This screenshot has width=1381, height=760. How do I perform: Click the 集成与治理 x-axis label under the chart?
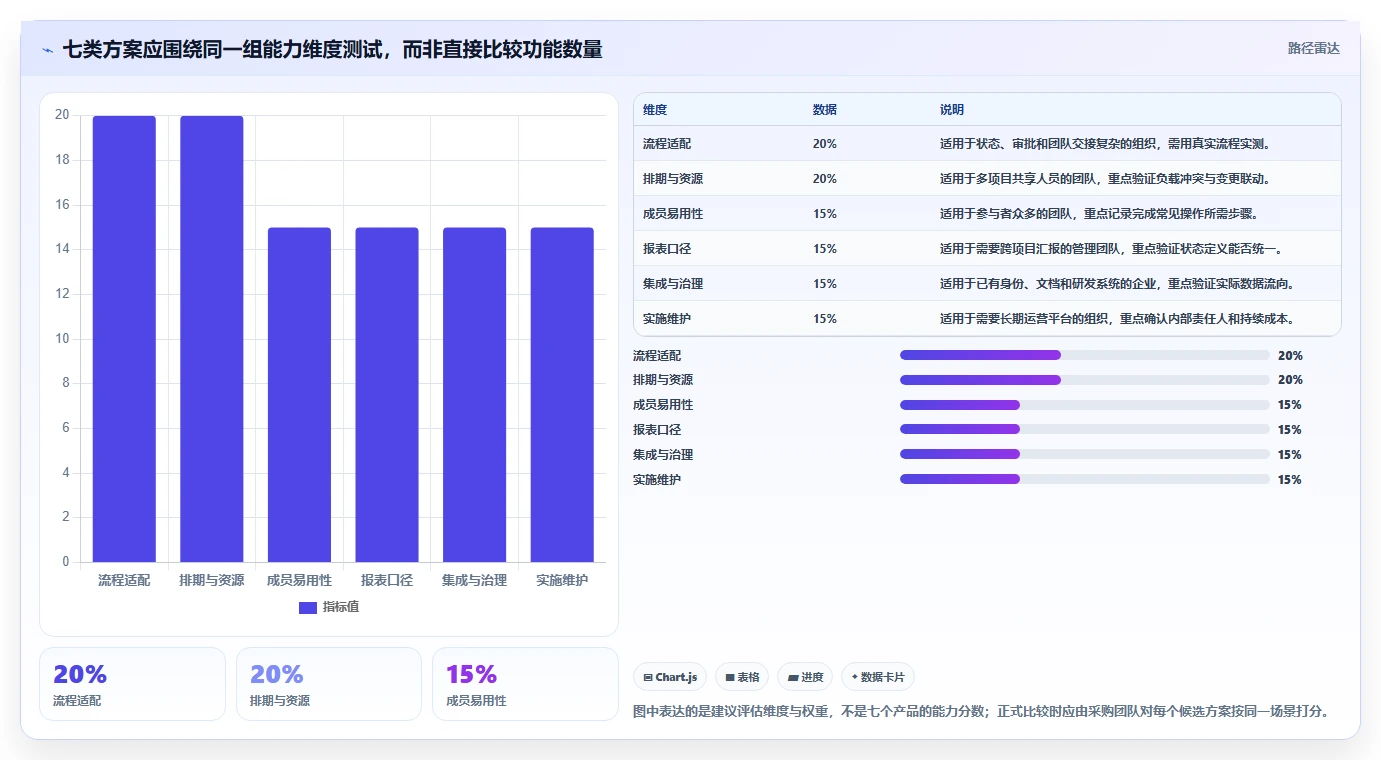(x=474, y=580)
